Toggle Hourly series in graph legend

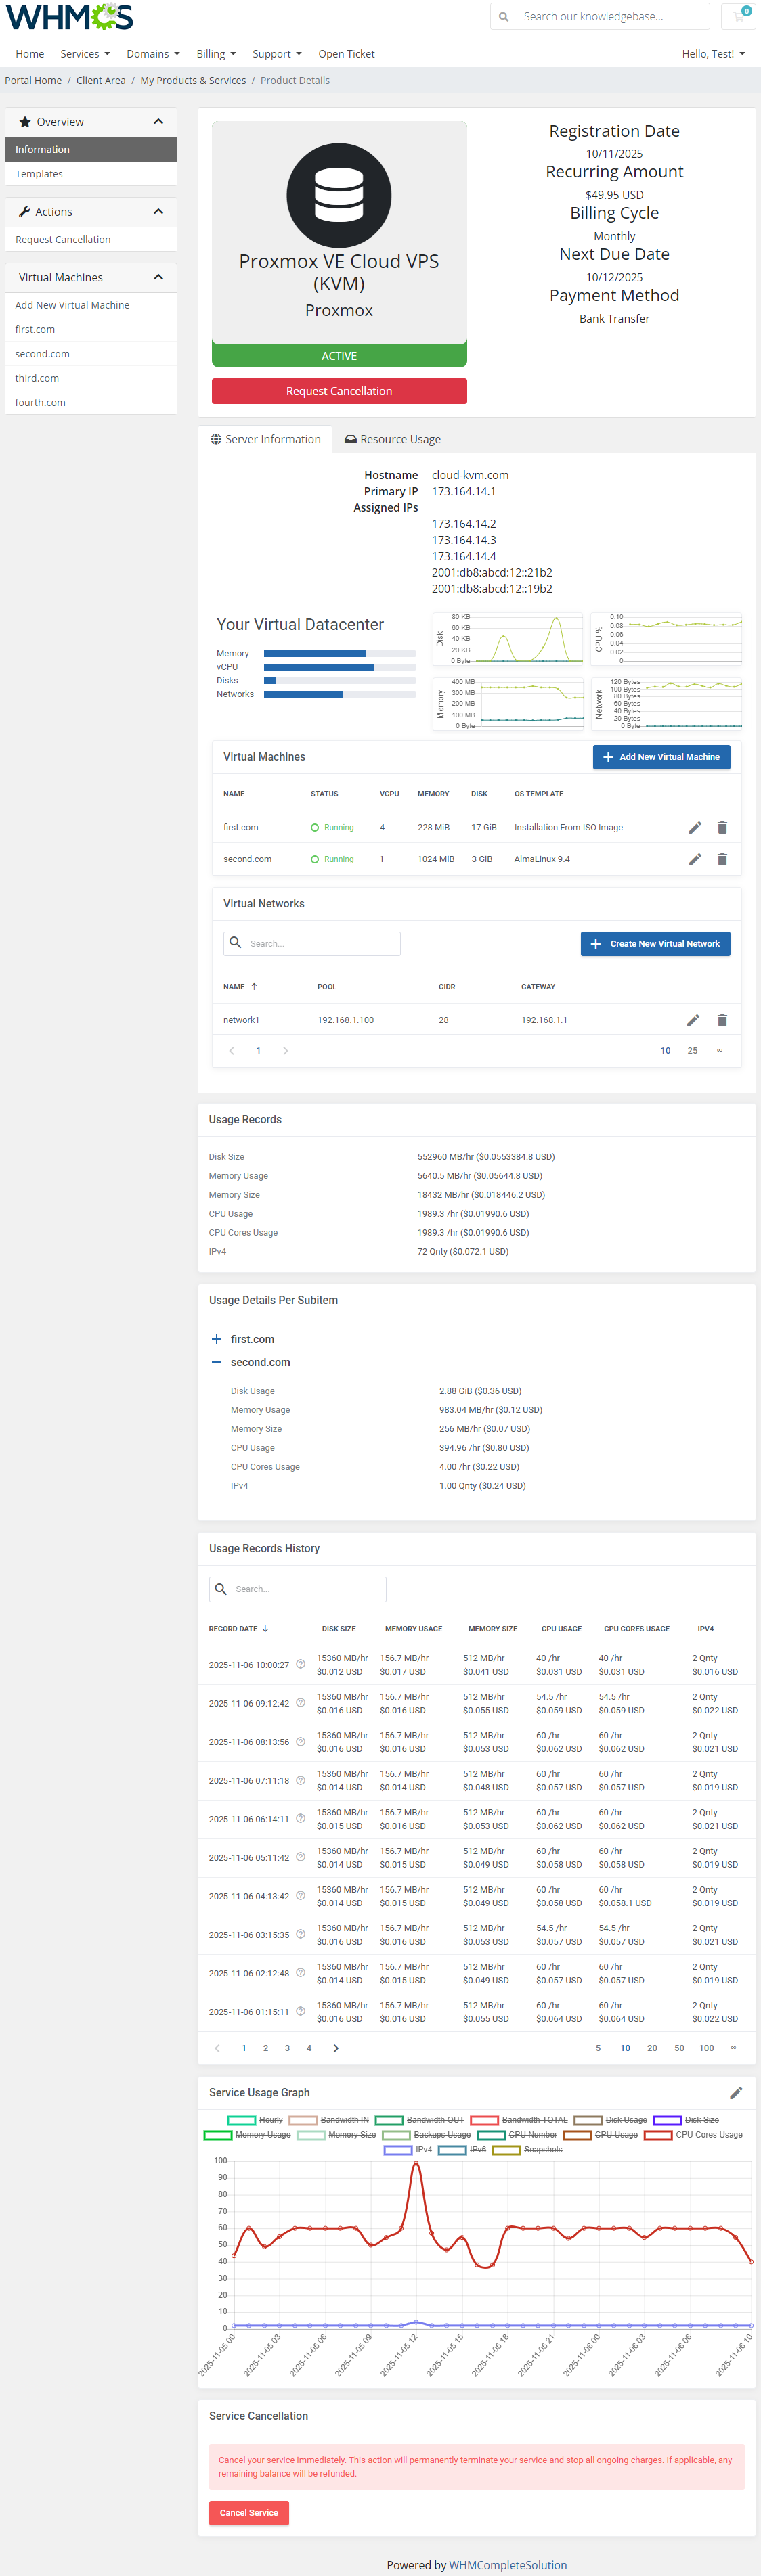[255, 2120]
